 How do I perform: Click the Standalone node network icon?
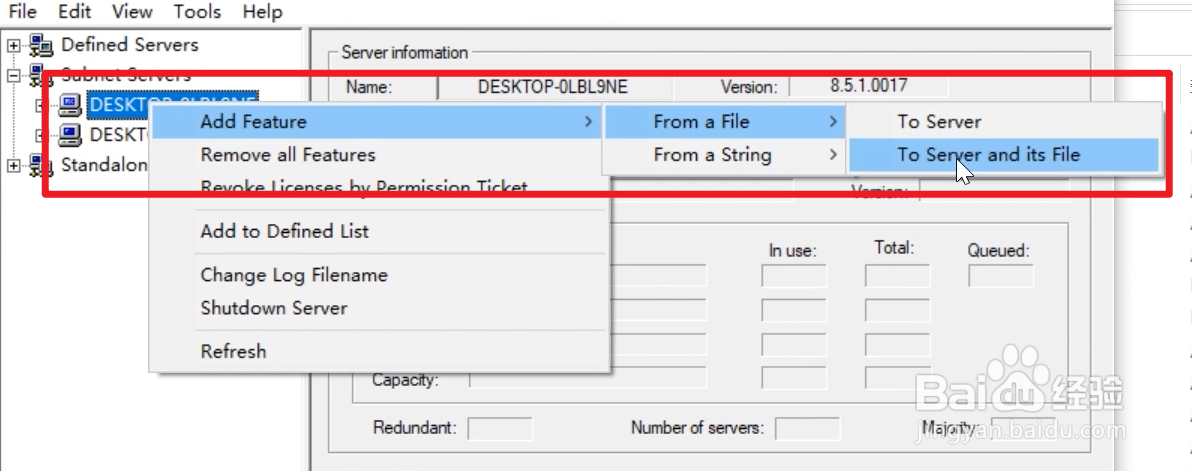(41, 165)
